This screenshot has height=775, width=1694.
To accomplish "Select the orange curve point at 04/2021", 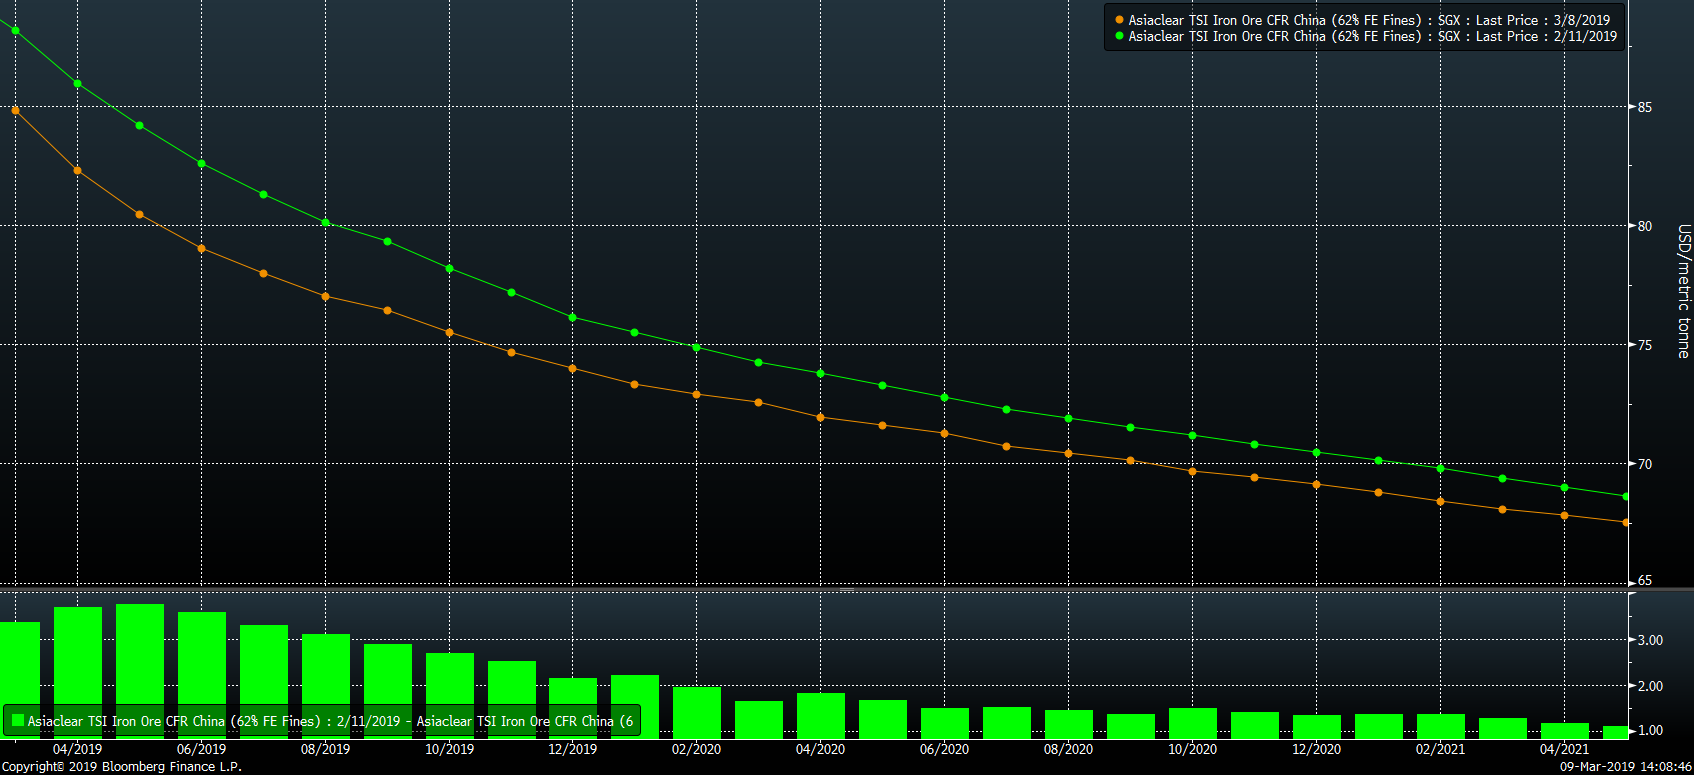I will point(1565,516).
